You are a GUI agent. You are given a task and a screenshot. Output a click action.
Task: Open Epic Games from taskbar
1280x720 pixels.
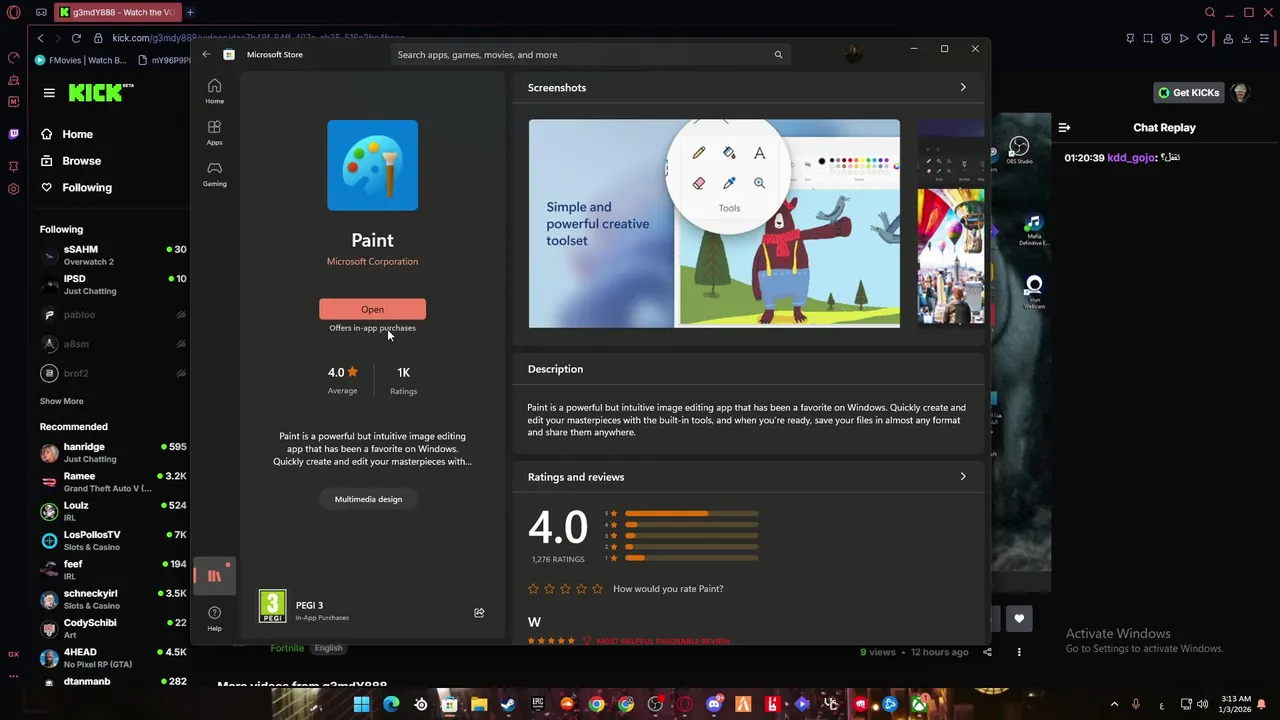[537, 704]
